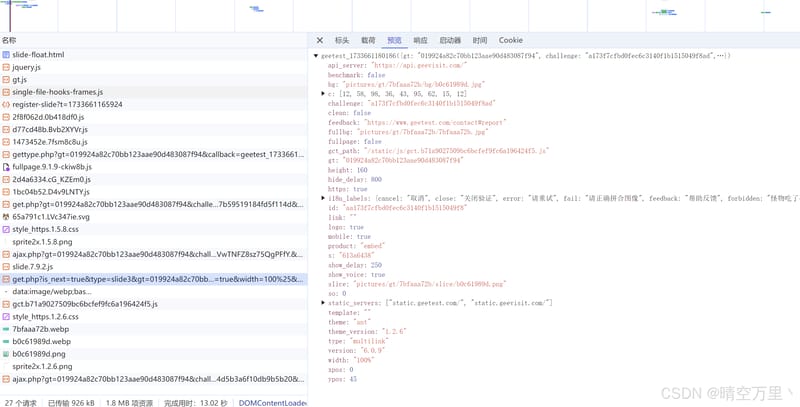Select 2f8f062d.0b418df0.js request

[x=154, y=117]
